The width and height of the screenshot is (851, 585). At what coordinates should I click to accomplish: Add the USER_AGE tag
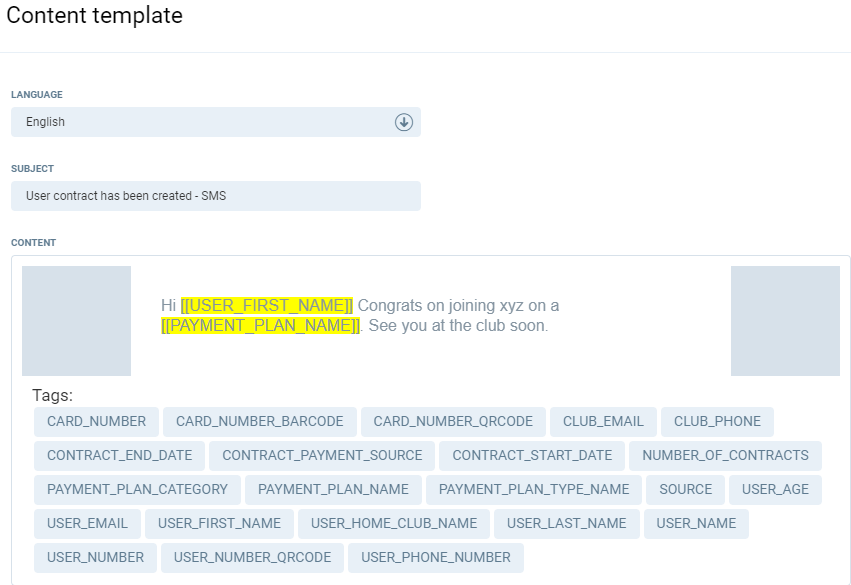click(775, 490)
